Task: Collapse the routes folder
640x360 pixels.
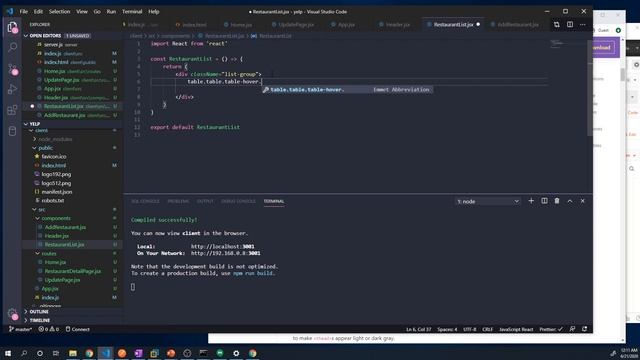Action: click(x=49, y=253)
